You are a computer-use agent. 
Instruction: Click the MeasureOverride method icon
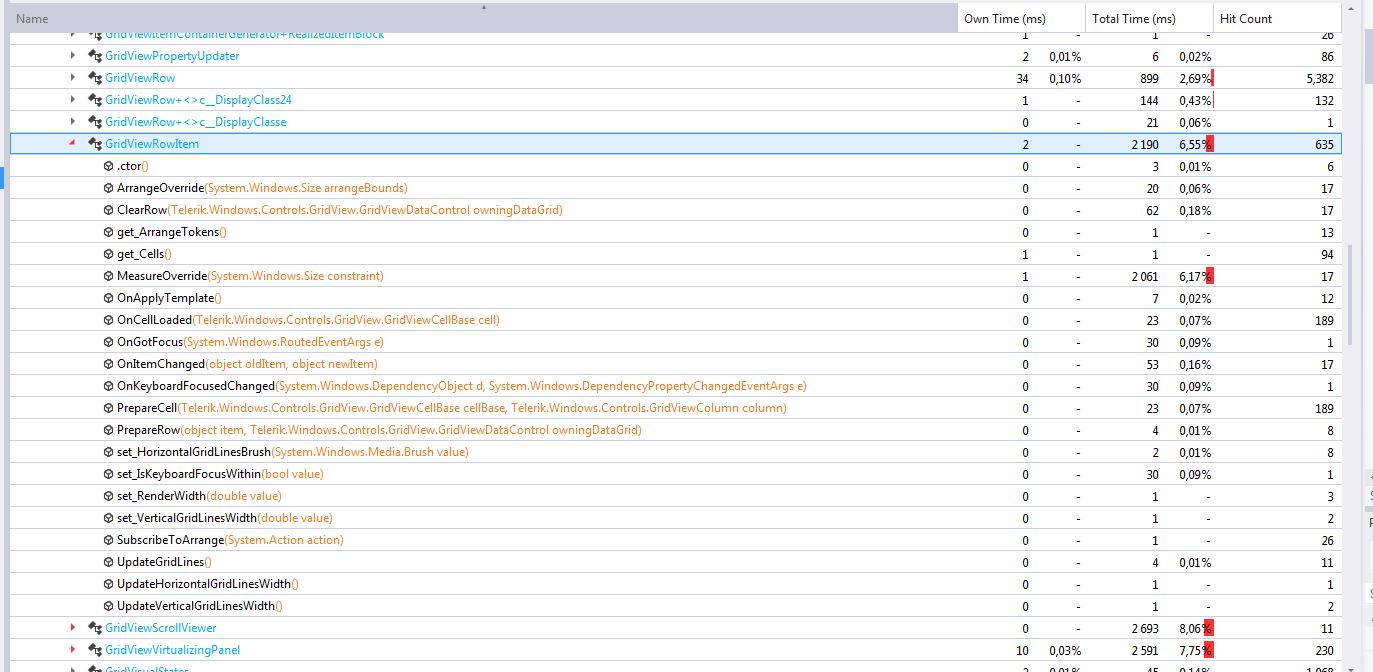(x=108, y=276)
